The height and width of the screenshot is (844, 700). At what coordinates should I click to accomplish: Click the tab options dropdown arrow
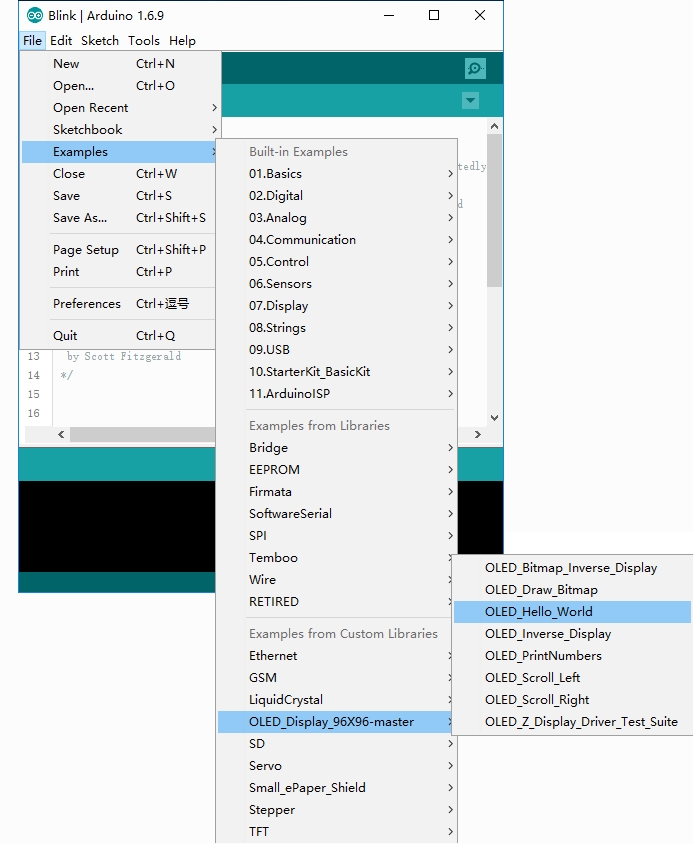(x=470, y=101)
